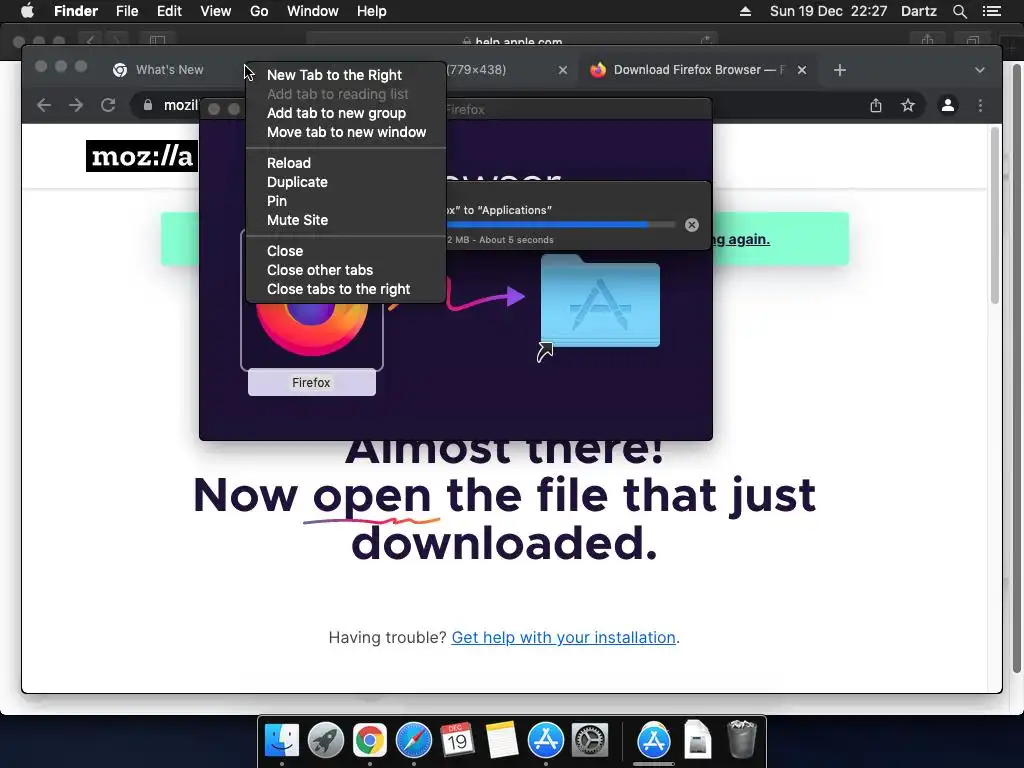1024x768 pixels.
Task: Cancel the copy to Applications progress
Action: click(x=692, y=225)
